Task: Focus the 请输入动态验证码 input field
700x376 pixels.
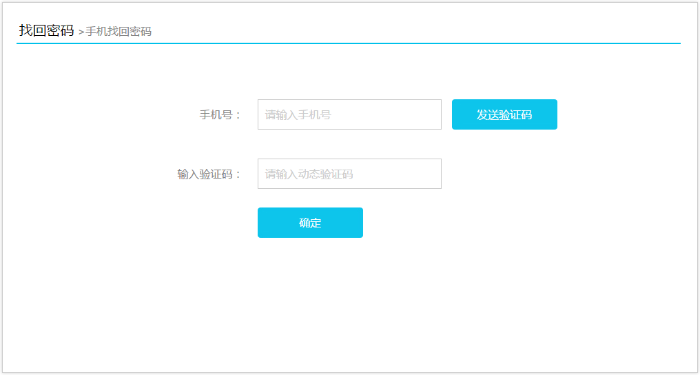Action: pyautogui.click(x=350, y=173)
